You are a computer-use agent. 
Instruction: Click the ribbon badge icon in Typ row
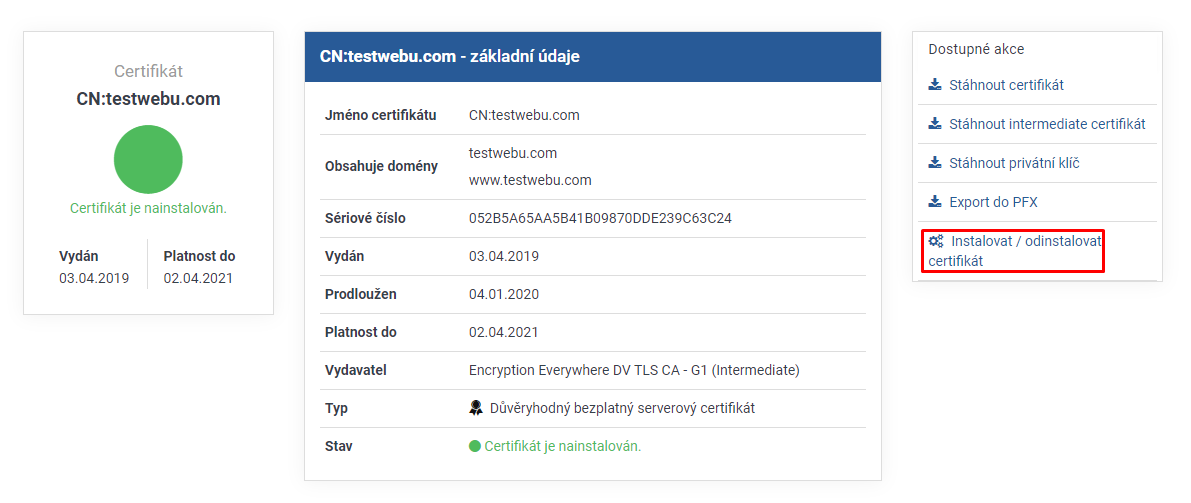click(x=476, y=408)
